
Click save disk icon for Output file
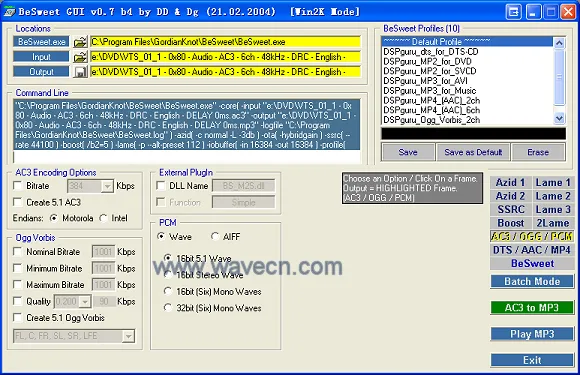coord(80,72)
